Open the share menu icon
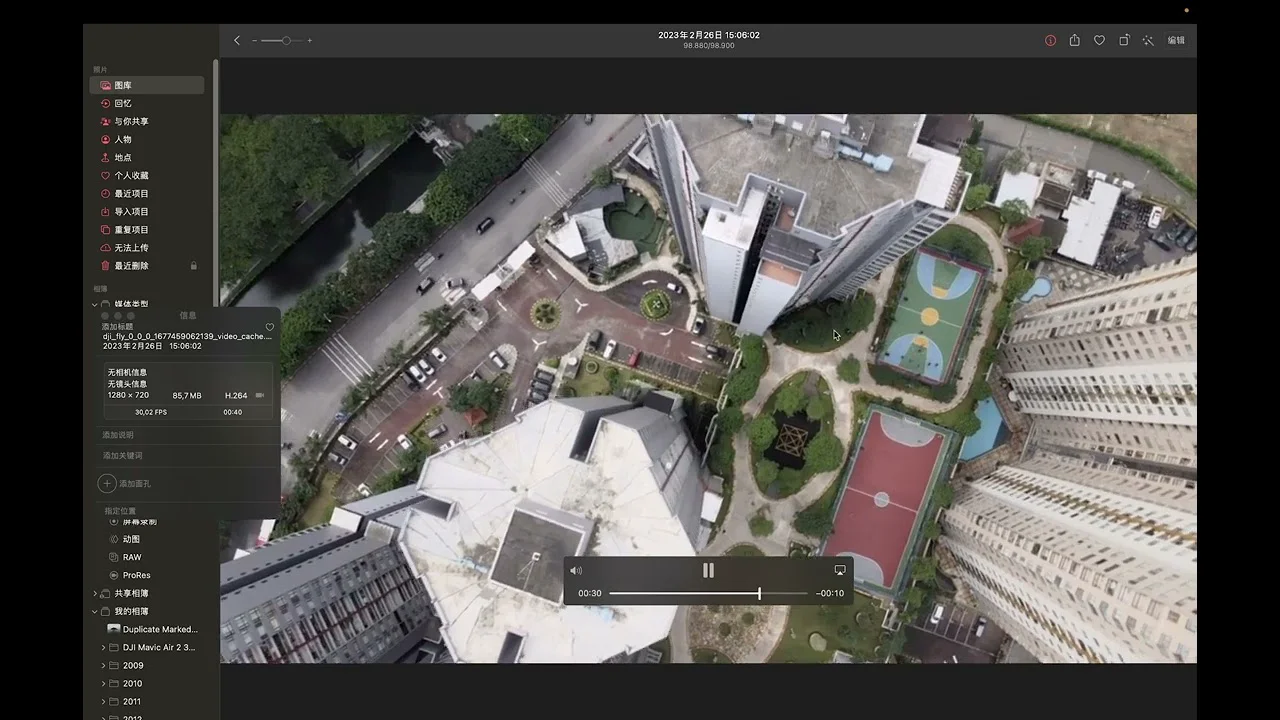 [x=1074, y=41]
